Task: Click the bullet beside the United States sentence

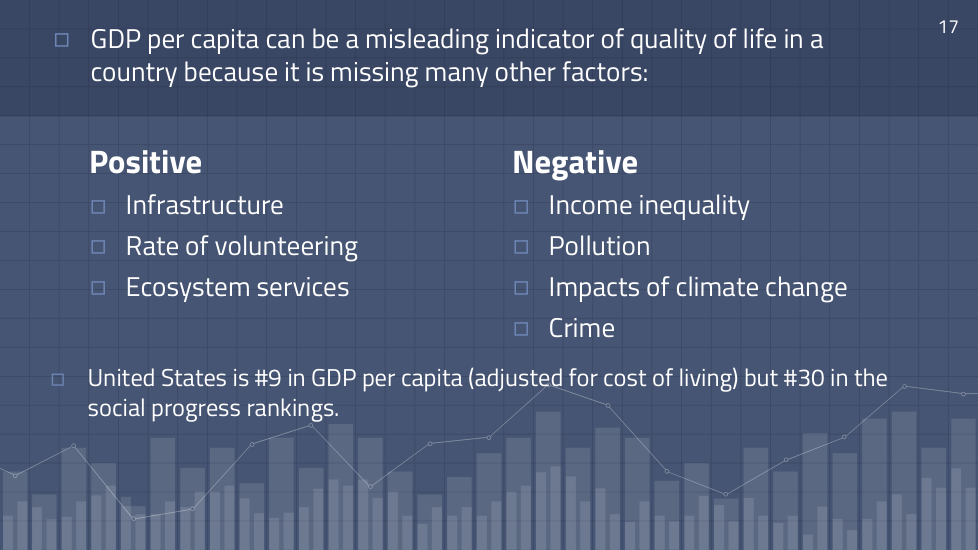Action: (x=58, y=379)
